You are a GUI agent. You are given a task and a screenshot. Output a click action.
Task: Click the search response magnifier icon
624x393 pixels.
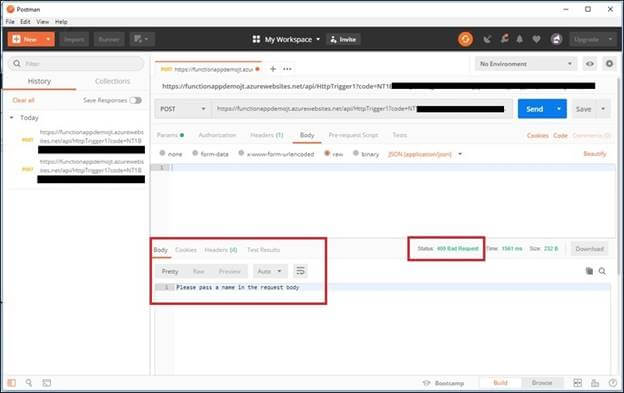coord(603,271)
